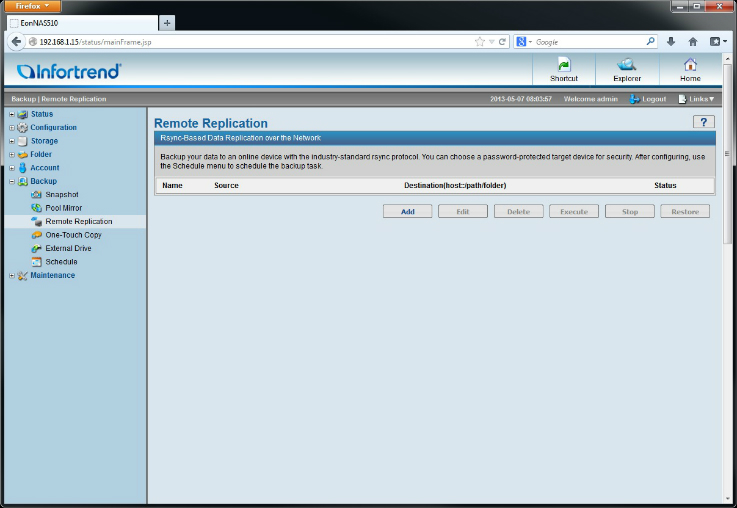Collapse the Backup tree node

click(x=12, y=181)
